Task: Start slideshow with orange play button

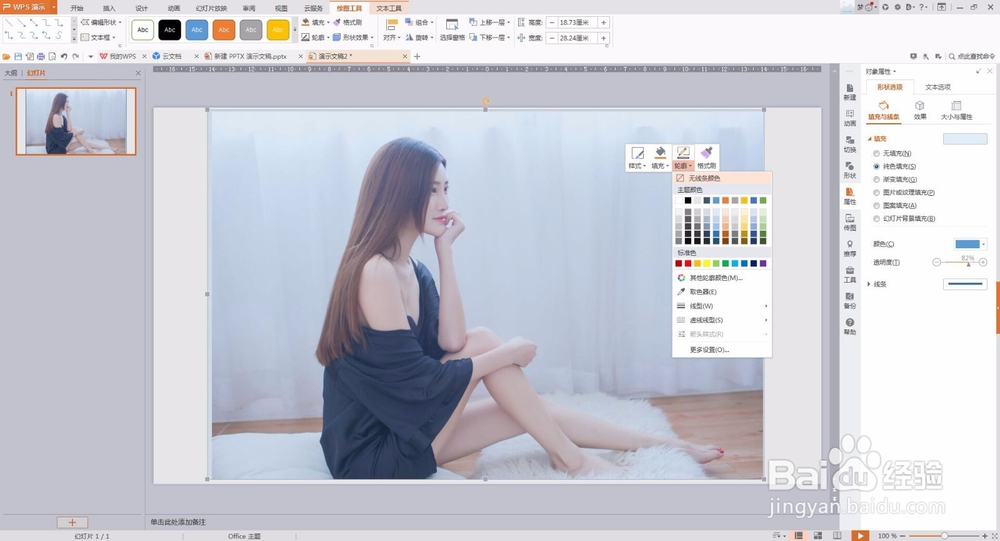Action: point(860,536)
